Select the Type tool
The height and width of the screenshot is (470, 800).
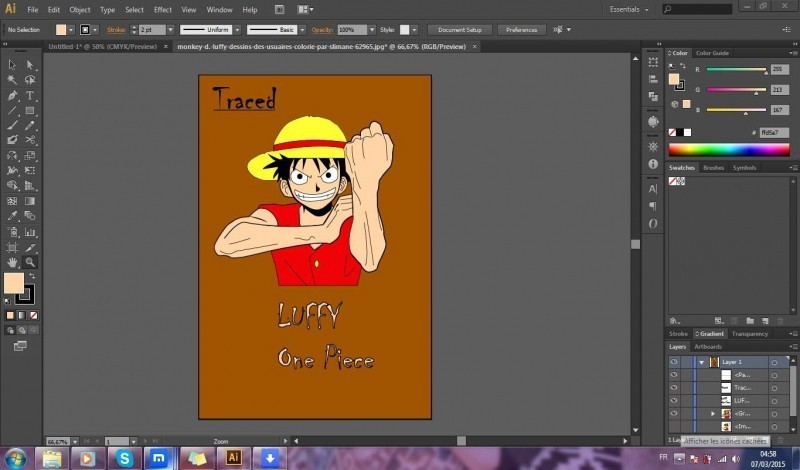tap(30, 95)
